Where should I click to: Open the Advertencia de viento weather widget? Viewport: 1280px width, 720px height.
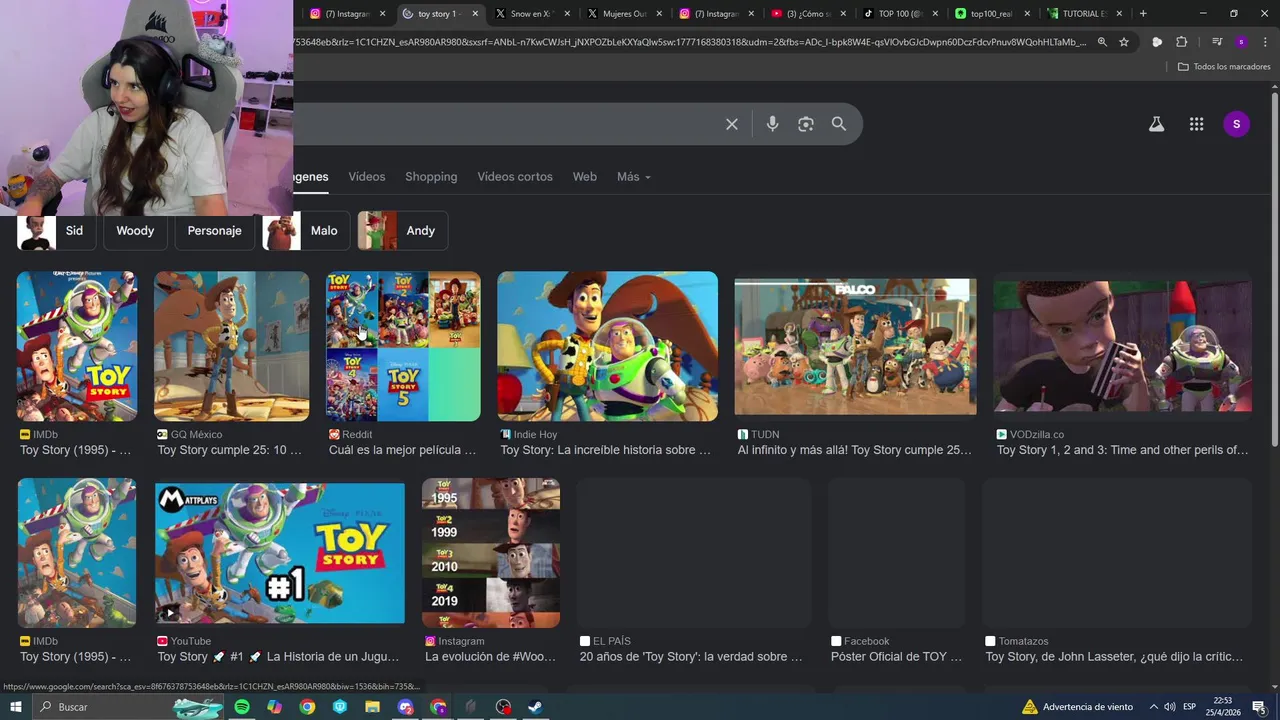1077,707
